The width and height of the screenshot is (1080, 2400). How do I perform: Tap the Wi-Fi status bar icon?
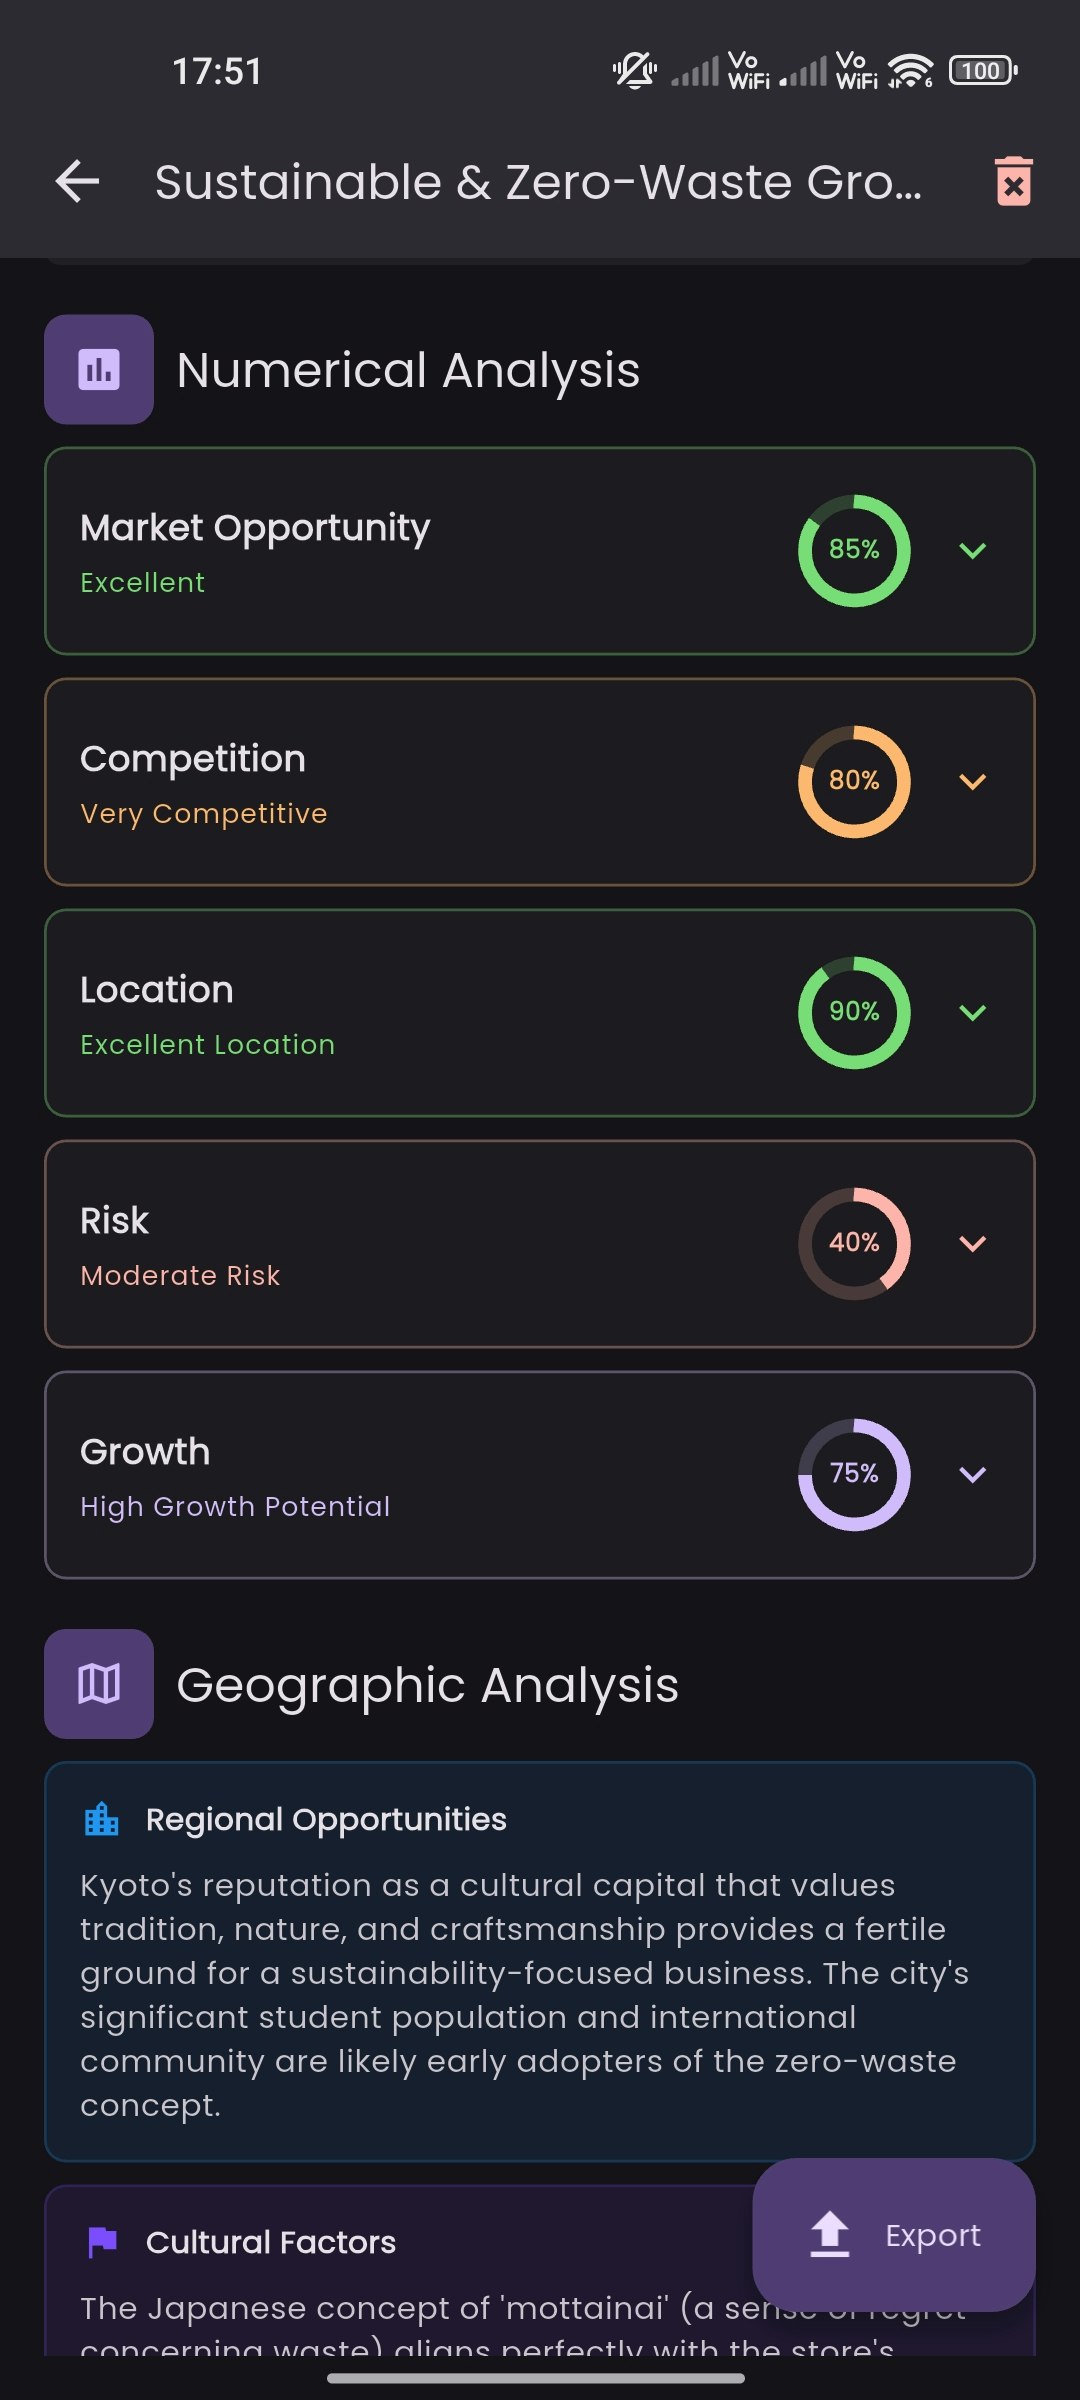click(x=910, y=71)
